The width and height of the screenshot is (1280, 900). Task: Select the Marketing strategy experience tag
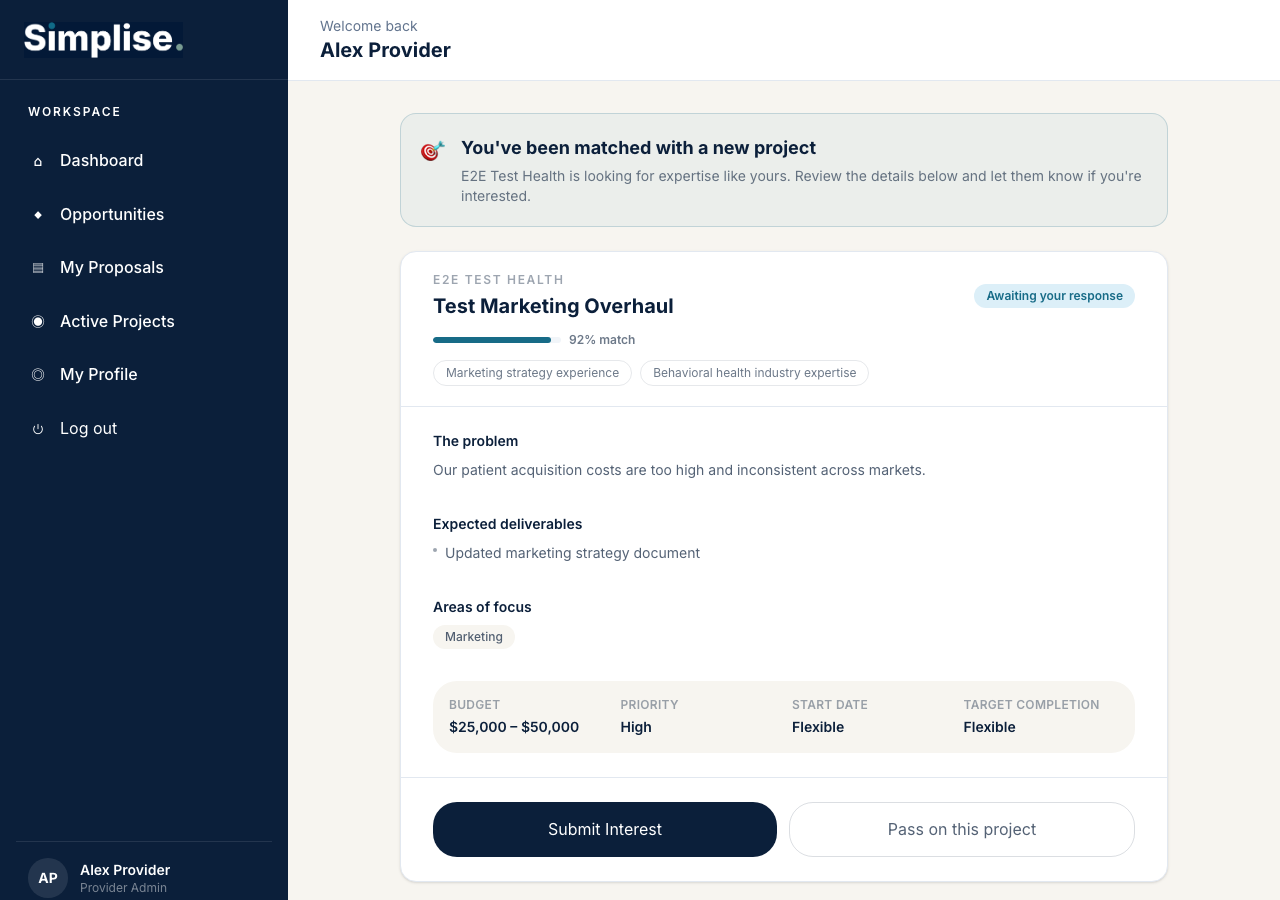[x=532, y=373]
